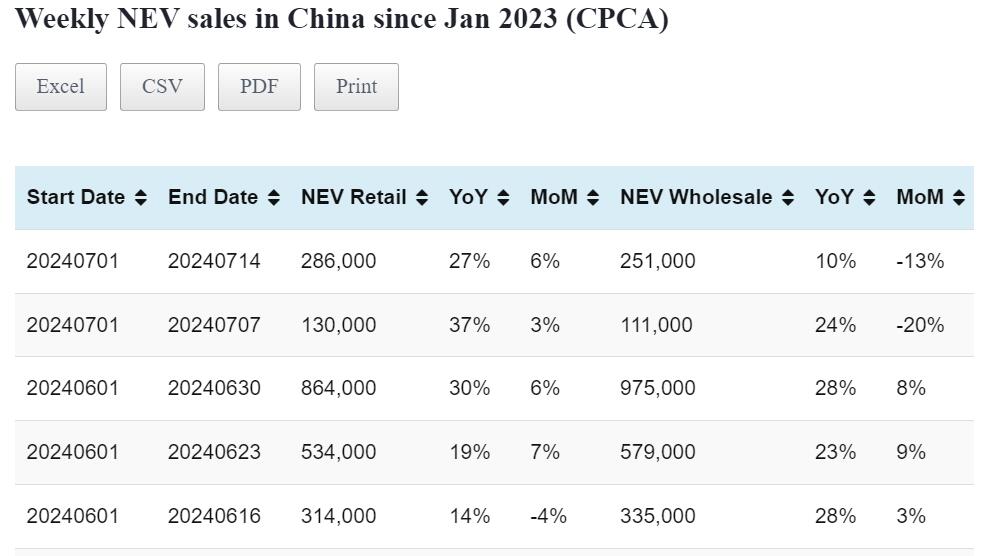
Task: Click sort icon beside last MoM column
Action: (x=959, y=198)
